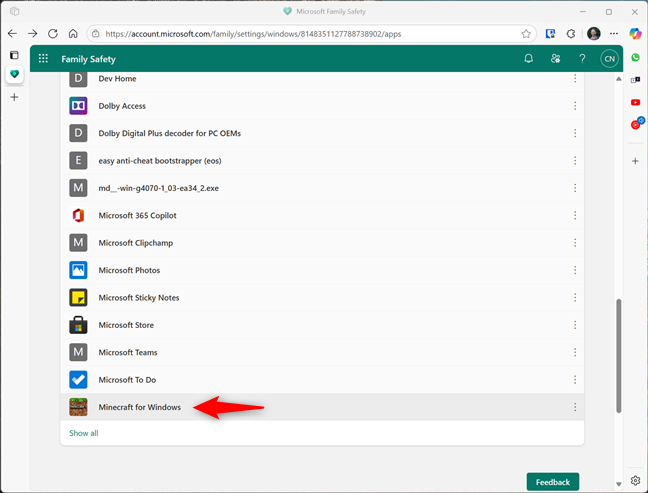Open the browser profile avatar
The width and height of the screenshot is (648, 493).
pyautogui.click(x=593, y=33)
